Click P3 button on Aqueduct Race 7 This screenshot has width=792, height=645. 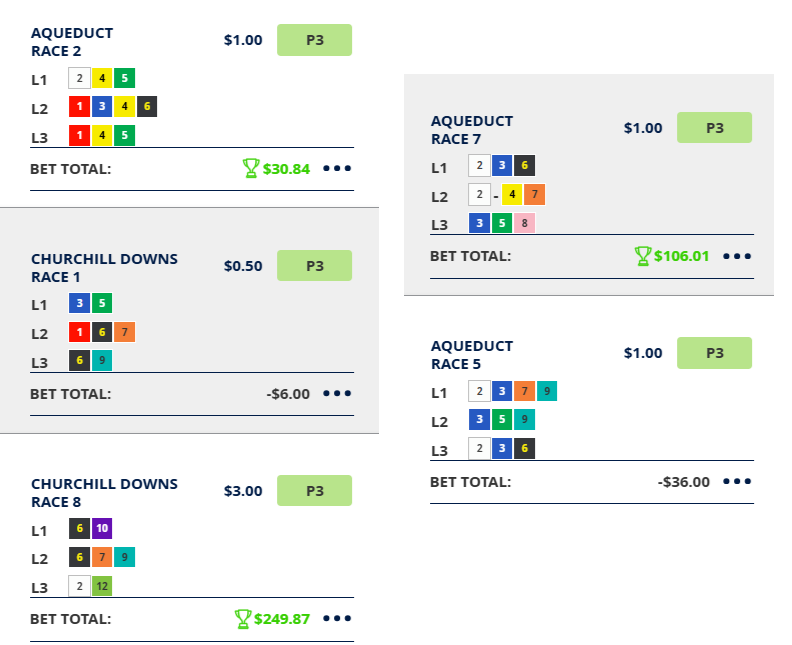[x=714, y=128]
